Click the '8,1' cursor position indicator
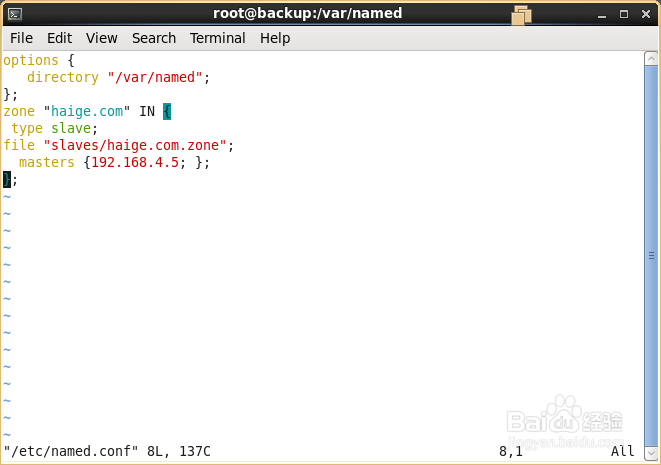The height and width of the screenshot is (465, 661). click(511, 452)
